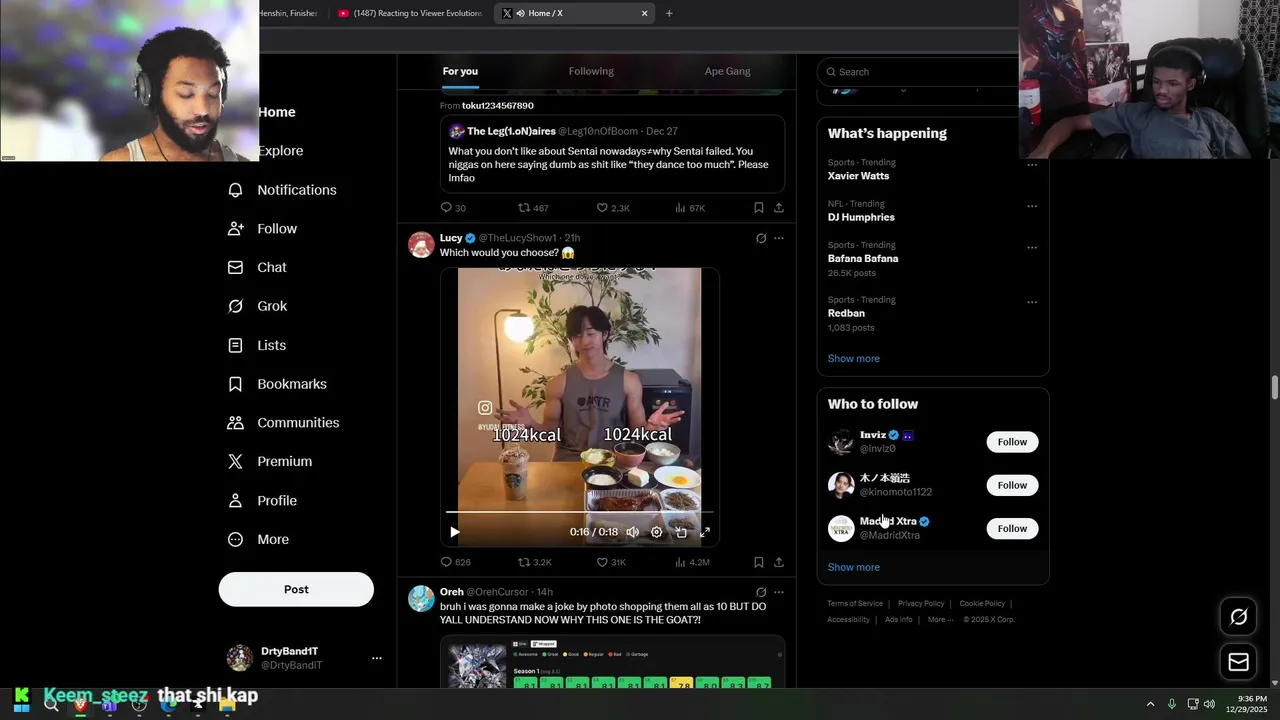
Task: Enter fullscreen on Lucy's video
Action: tap(705, 532)
